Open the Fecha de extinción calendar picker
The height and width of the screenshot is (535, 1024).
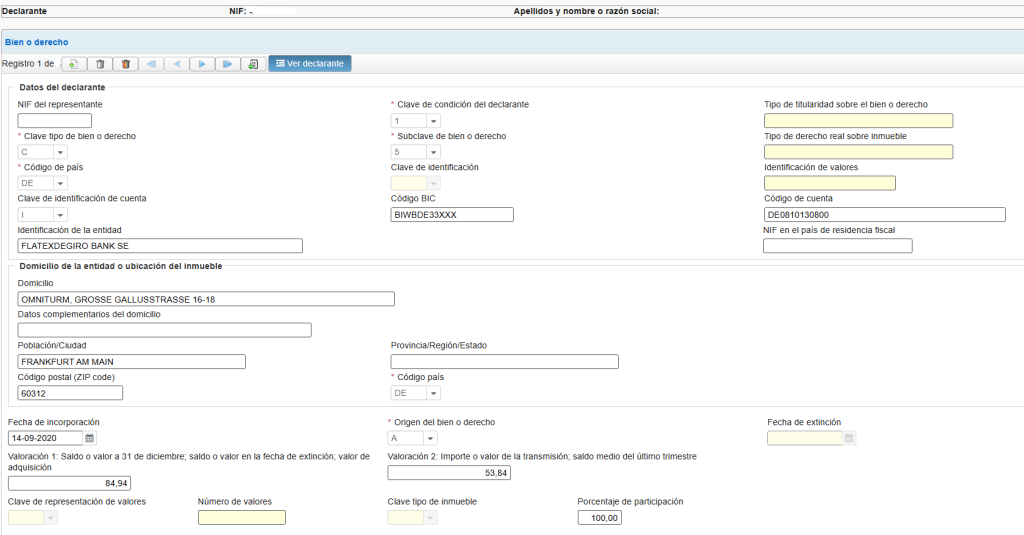tap(849, 438)
